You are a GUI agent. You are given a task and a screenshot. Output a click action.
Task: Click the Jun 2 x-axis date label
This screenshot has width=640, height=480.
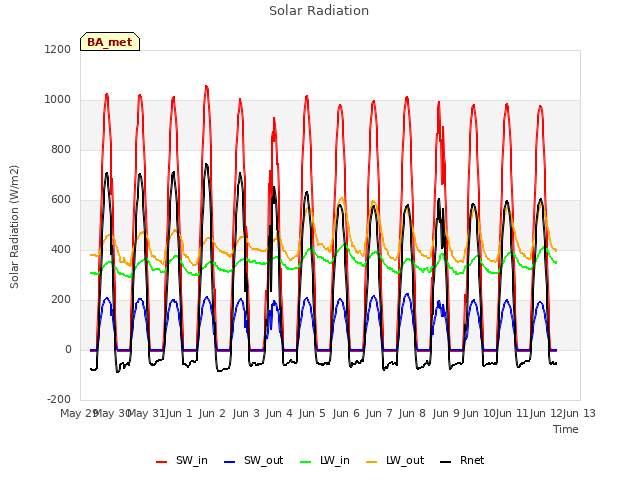tap(212, 413)
